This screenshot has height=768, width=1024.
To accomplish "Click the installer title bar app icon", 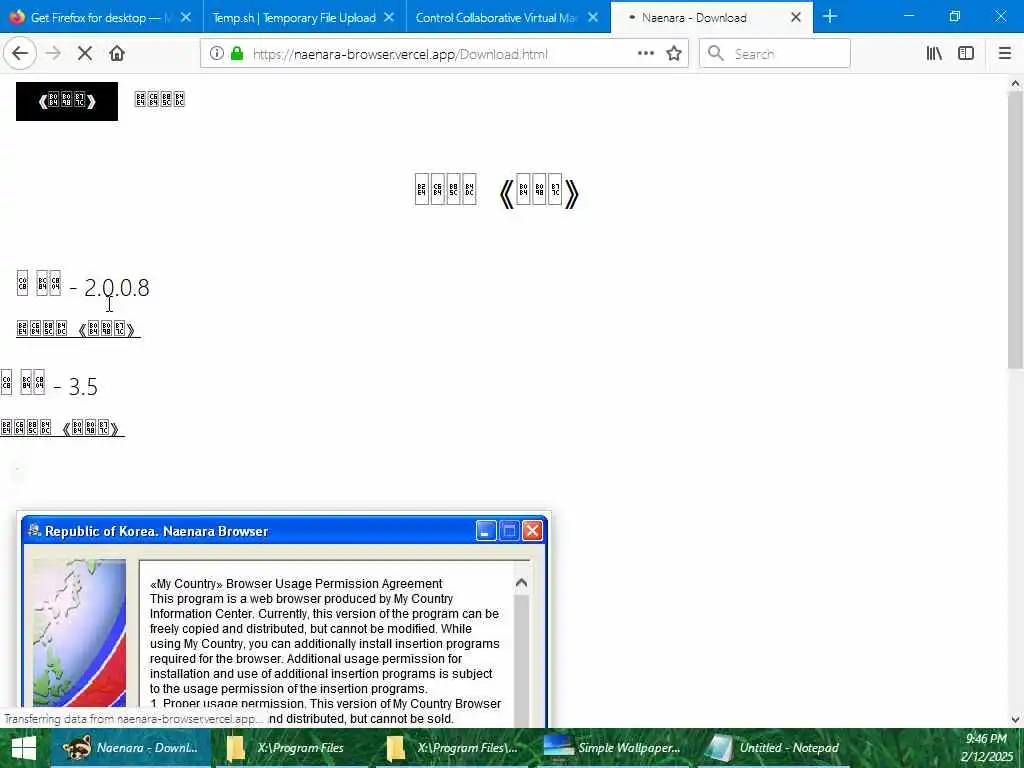I will (34, 530).
